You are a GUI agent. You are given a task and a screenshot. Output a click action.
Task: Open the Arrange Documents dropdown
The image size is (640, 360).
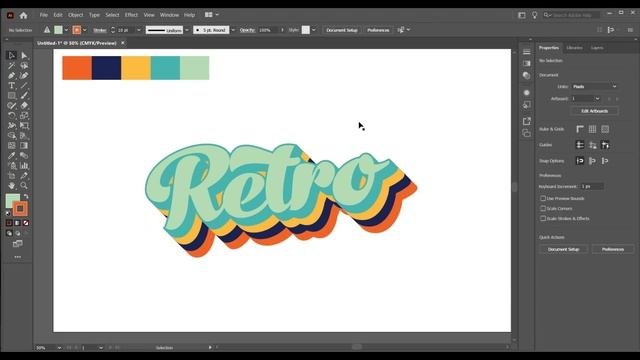click(211, 15)
